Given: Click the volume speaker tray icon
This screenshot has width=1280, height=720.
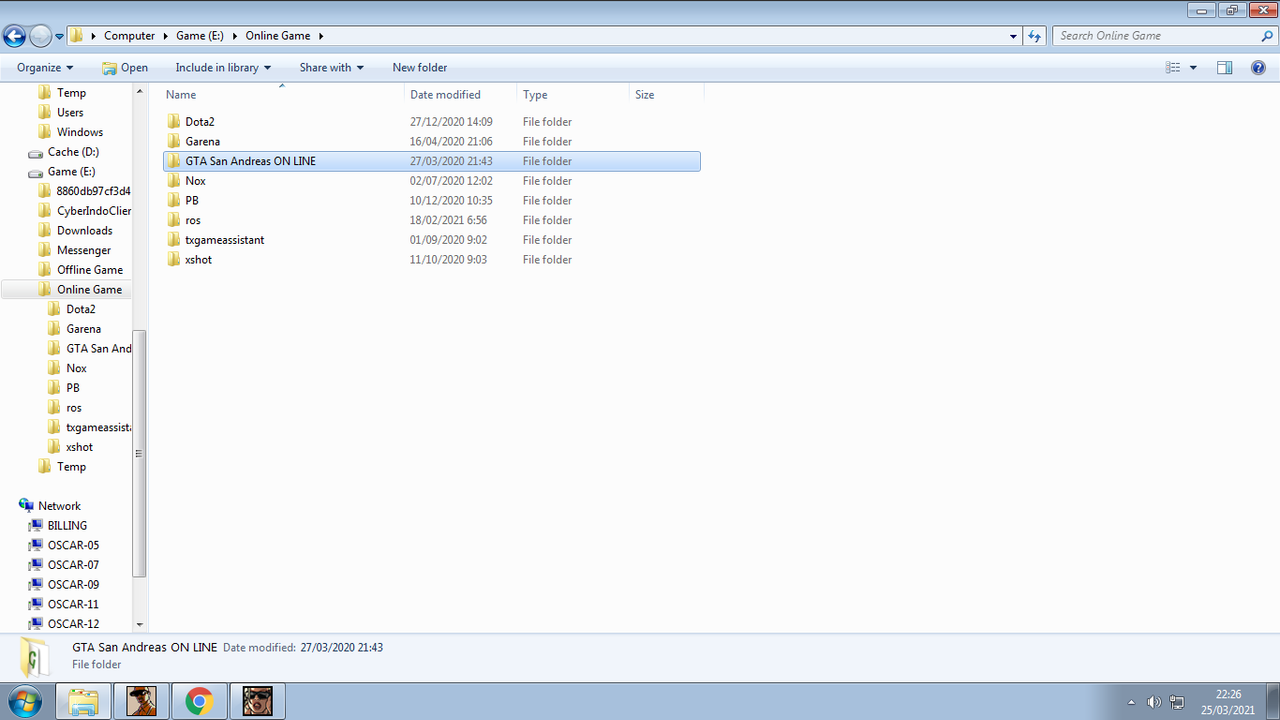Looking at the screenshot, I should (1154, 702).
